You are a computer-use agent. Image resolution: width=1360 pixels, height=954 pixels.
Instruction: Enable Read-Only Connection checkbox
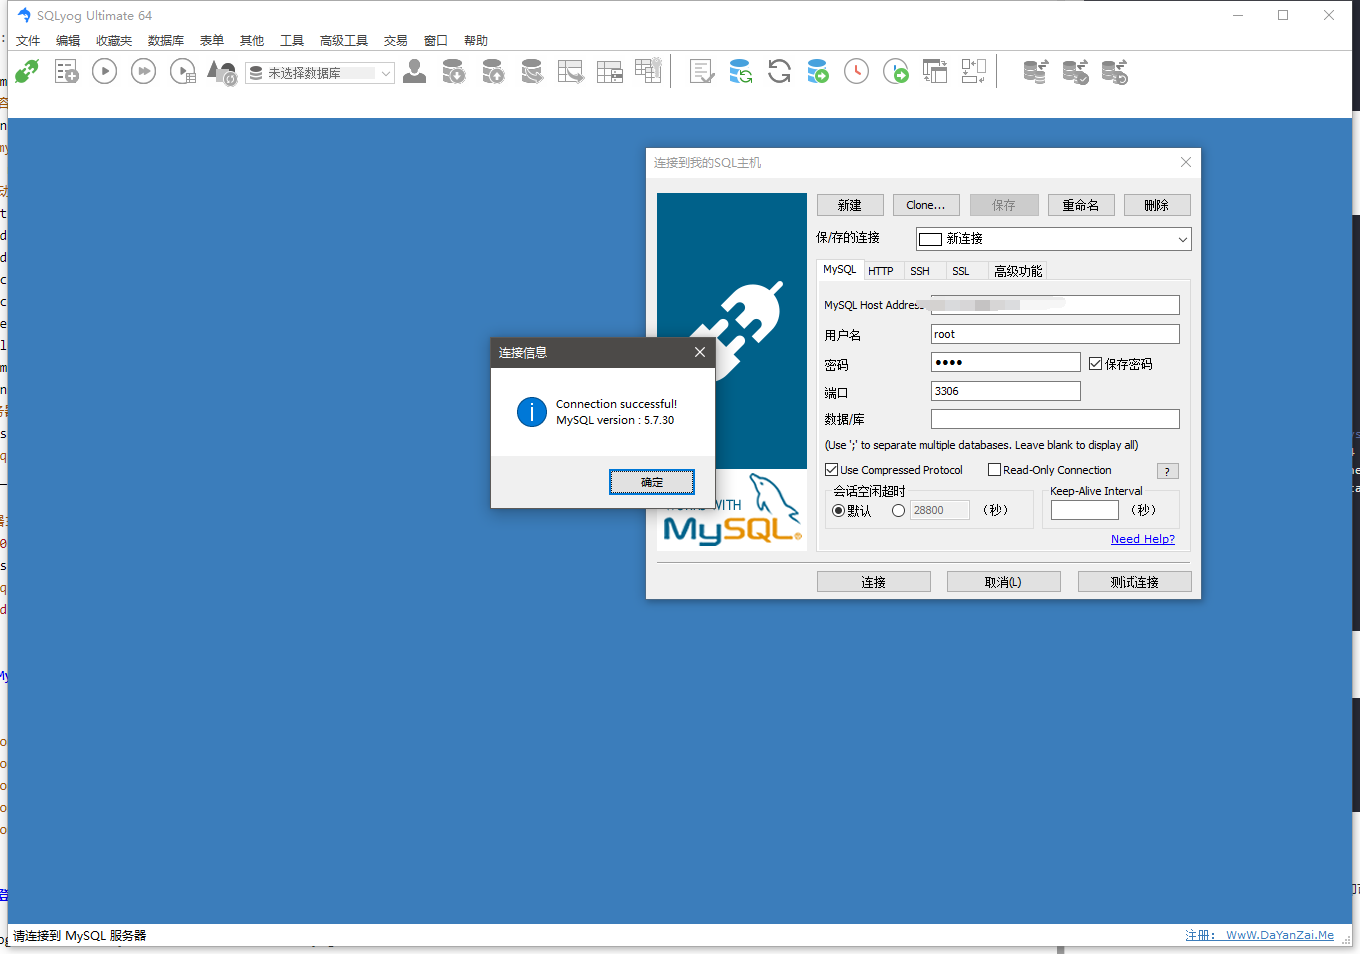994,470
